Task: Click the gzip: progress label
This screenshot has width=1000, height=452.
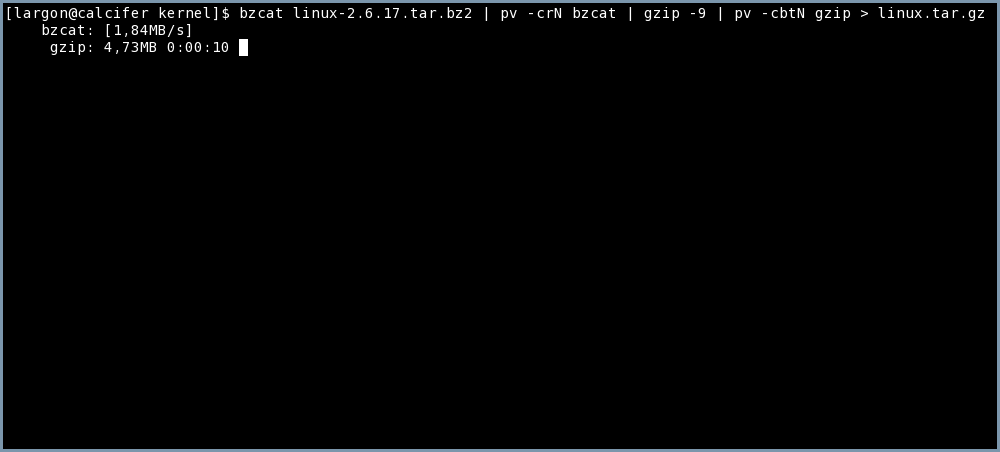Action: point(72,47)
